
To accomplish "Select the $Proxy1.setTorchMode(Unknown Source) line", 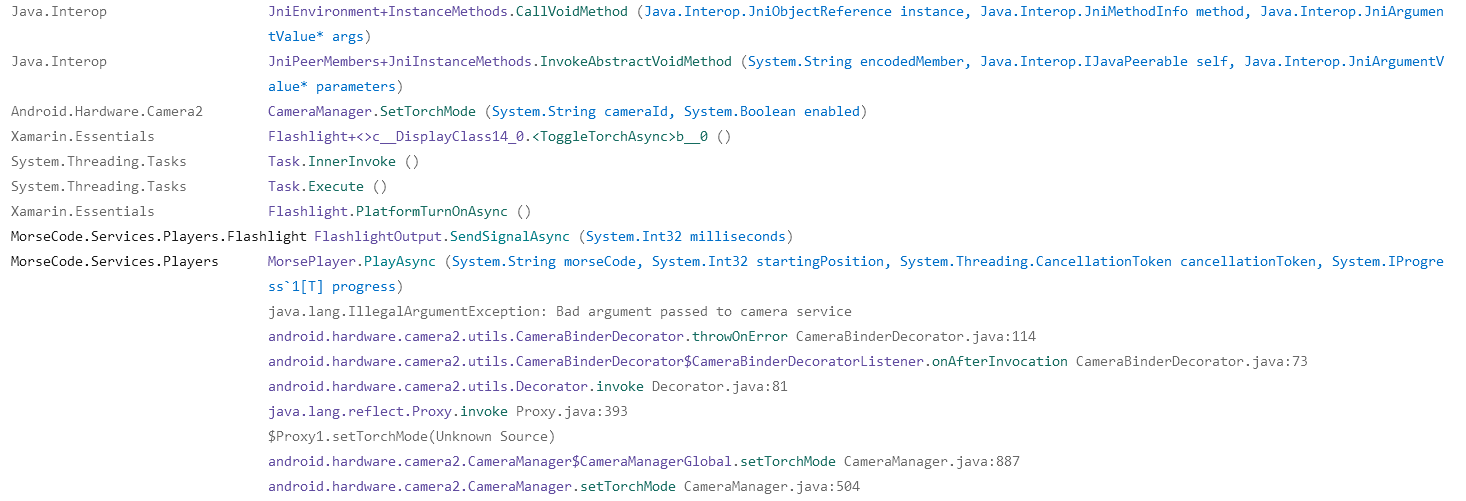I will (411, 436).
